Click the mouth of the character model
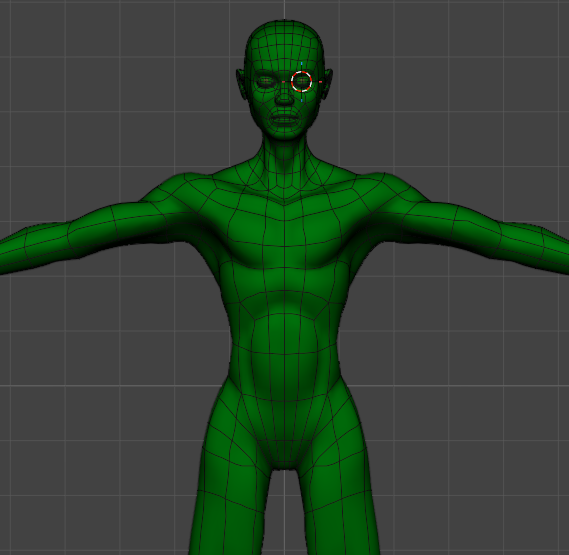Image resolution: width=569 pixels, height=555 pixels. coord(284,119)
